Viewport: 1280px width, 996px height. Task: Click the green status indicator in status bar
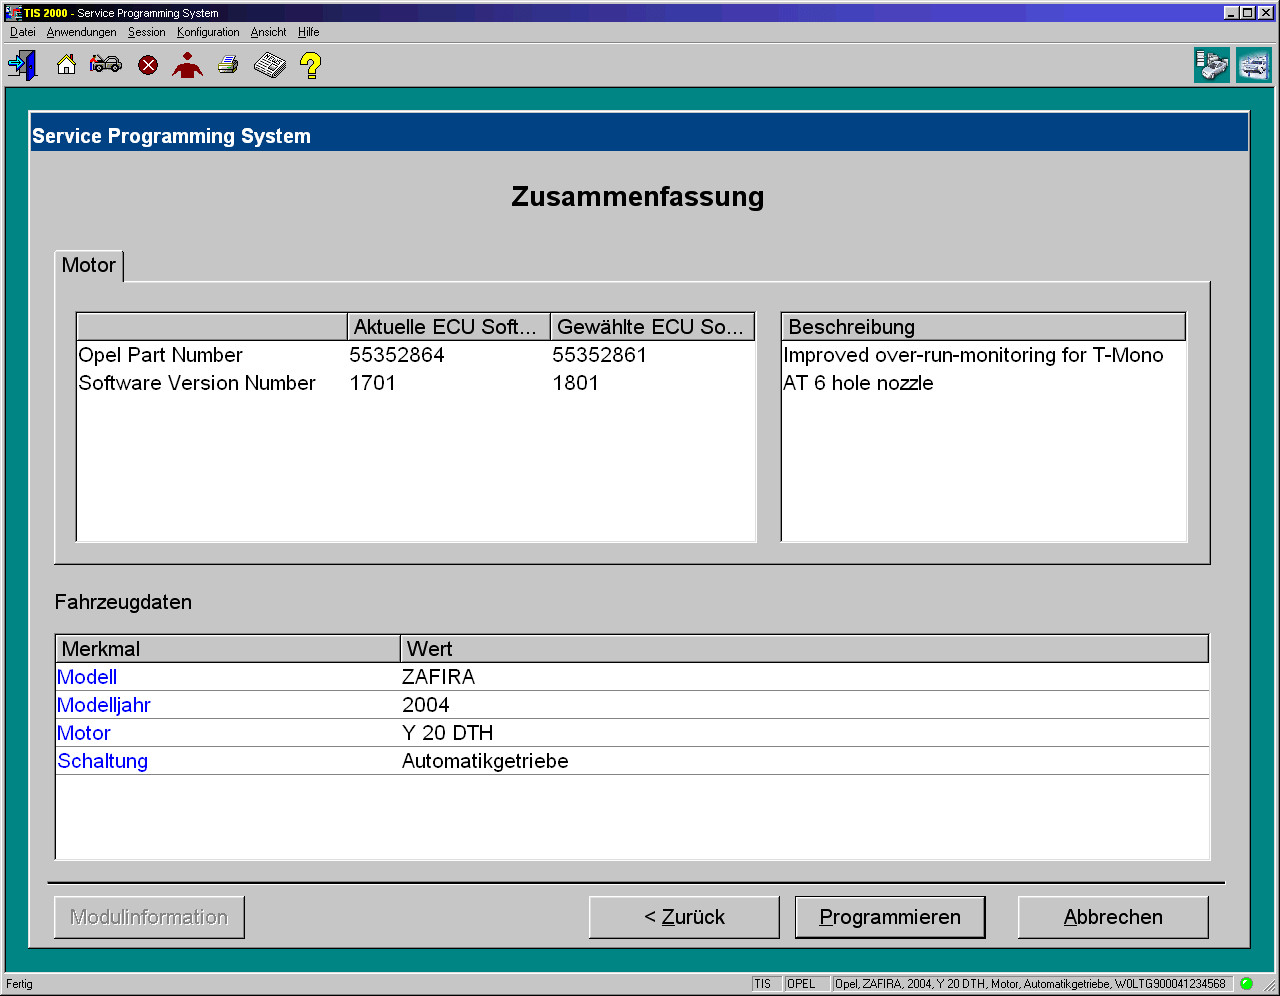pyautogui.click(x=1246, y=984)
